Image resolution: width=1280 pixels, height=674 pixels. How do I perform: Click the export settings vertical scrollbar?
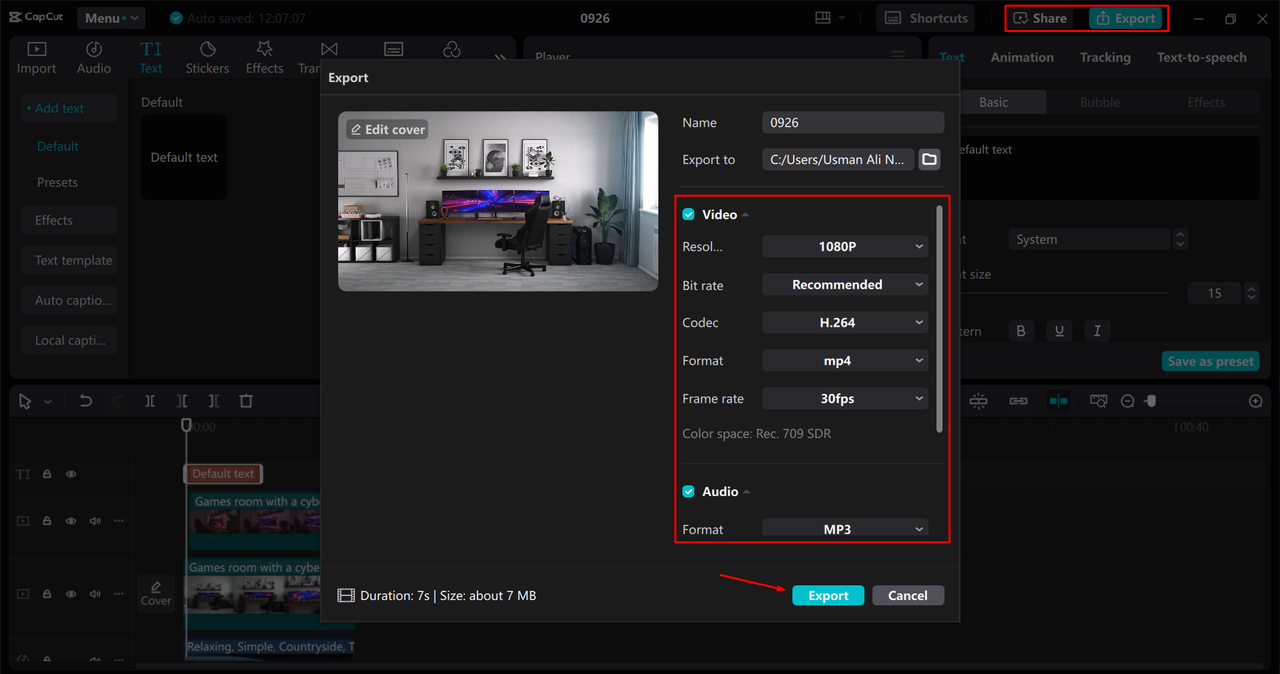coord(939,320)
